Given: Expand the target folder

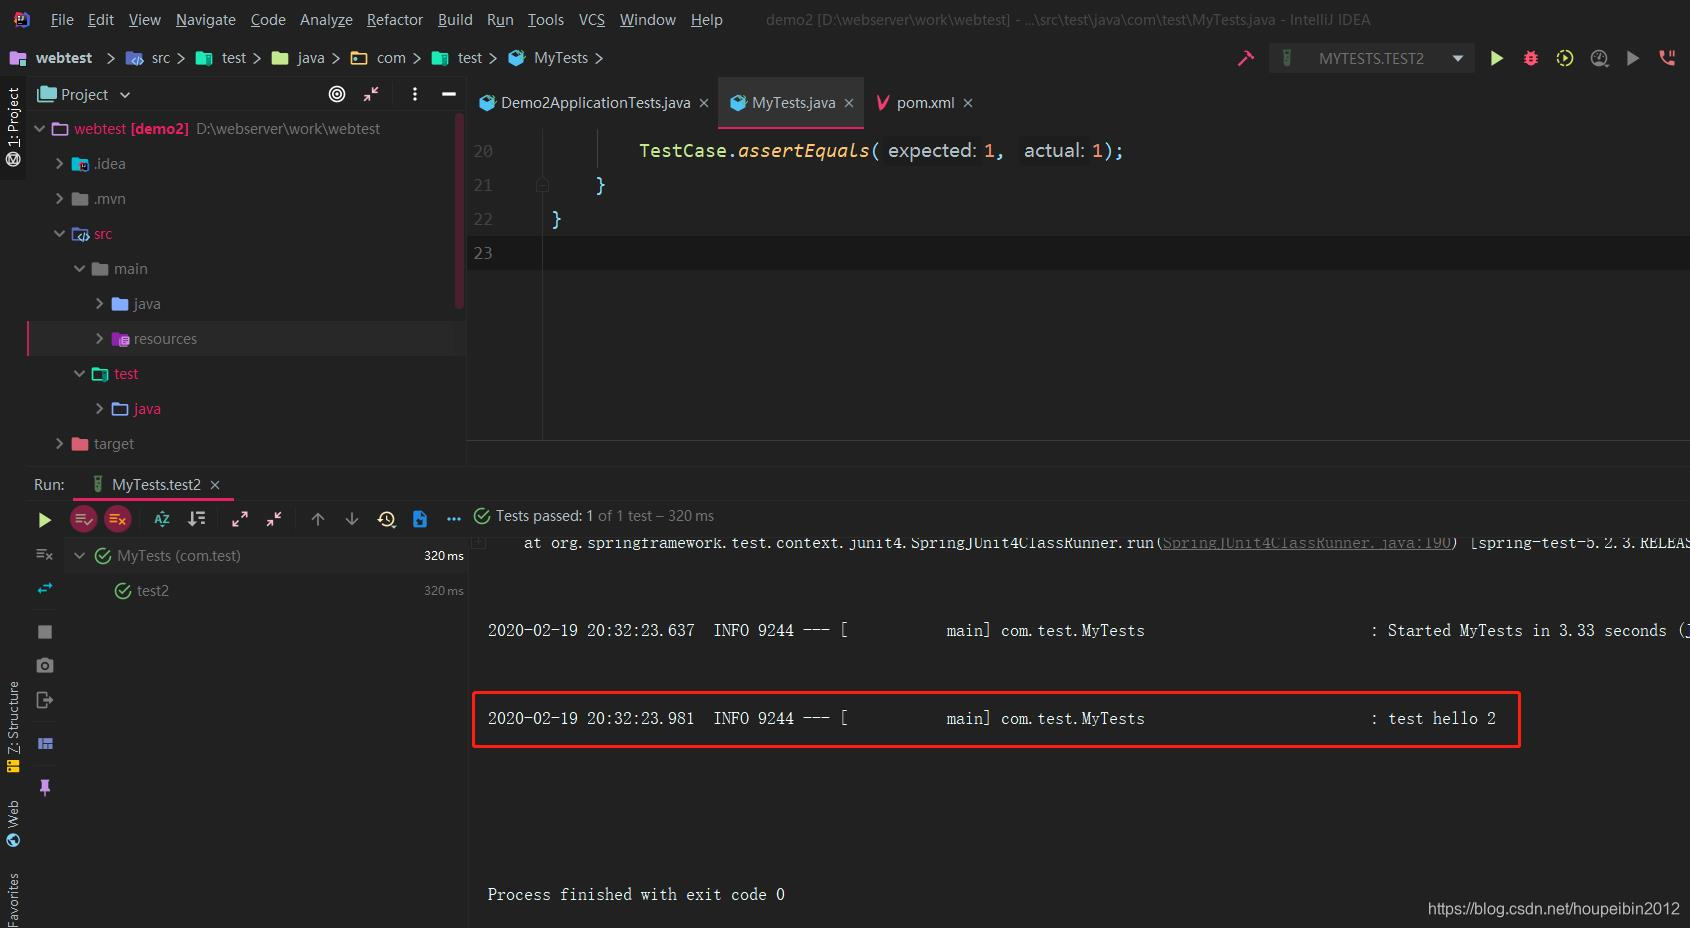Looking at the screenshot, I should (x=60, y=444).
